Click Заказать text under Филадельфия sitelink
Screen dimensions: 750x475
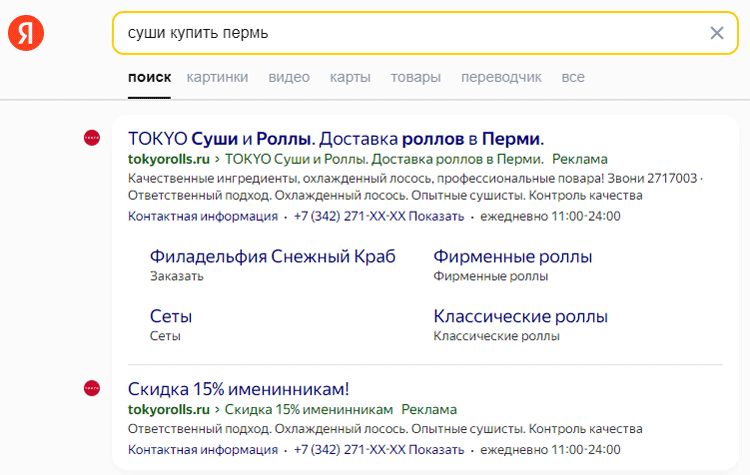pyautogui.click(x=176, y=276)
